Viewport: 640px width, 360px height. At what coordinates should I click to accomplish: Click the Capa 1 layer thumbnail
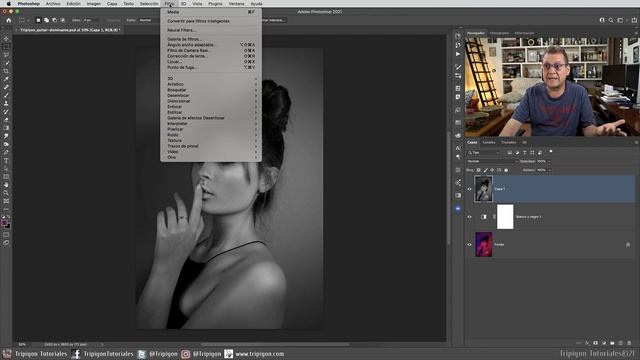point(484,189)
